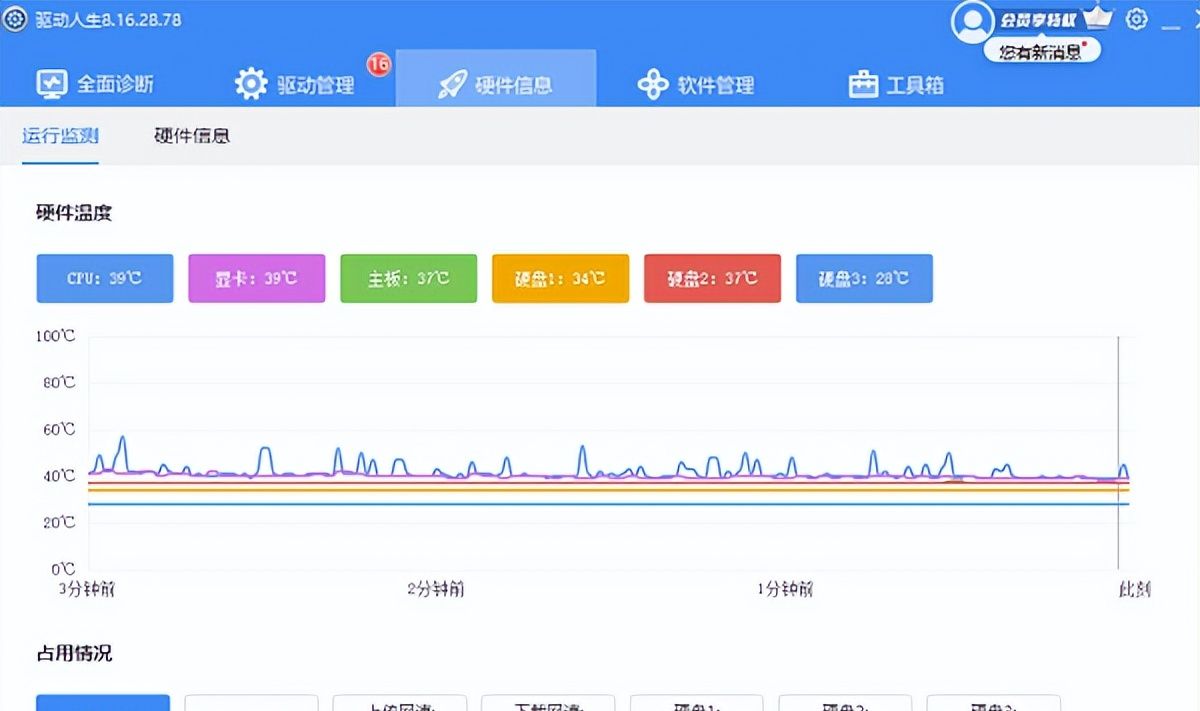Open the 您有新消息 notification popup

click(x=1040, y=48)
